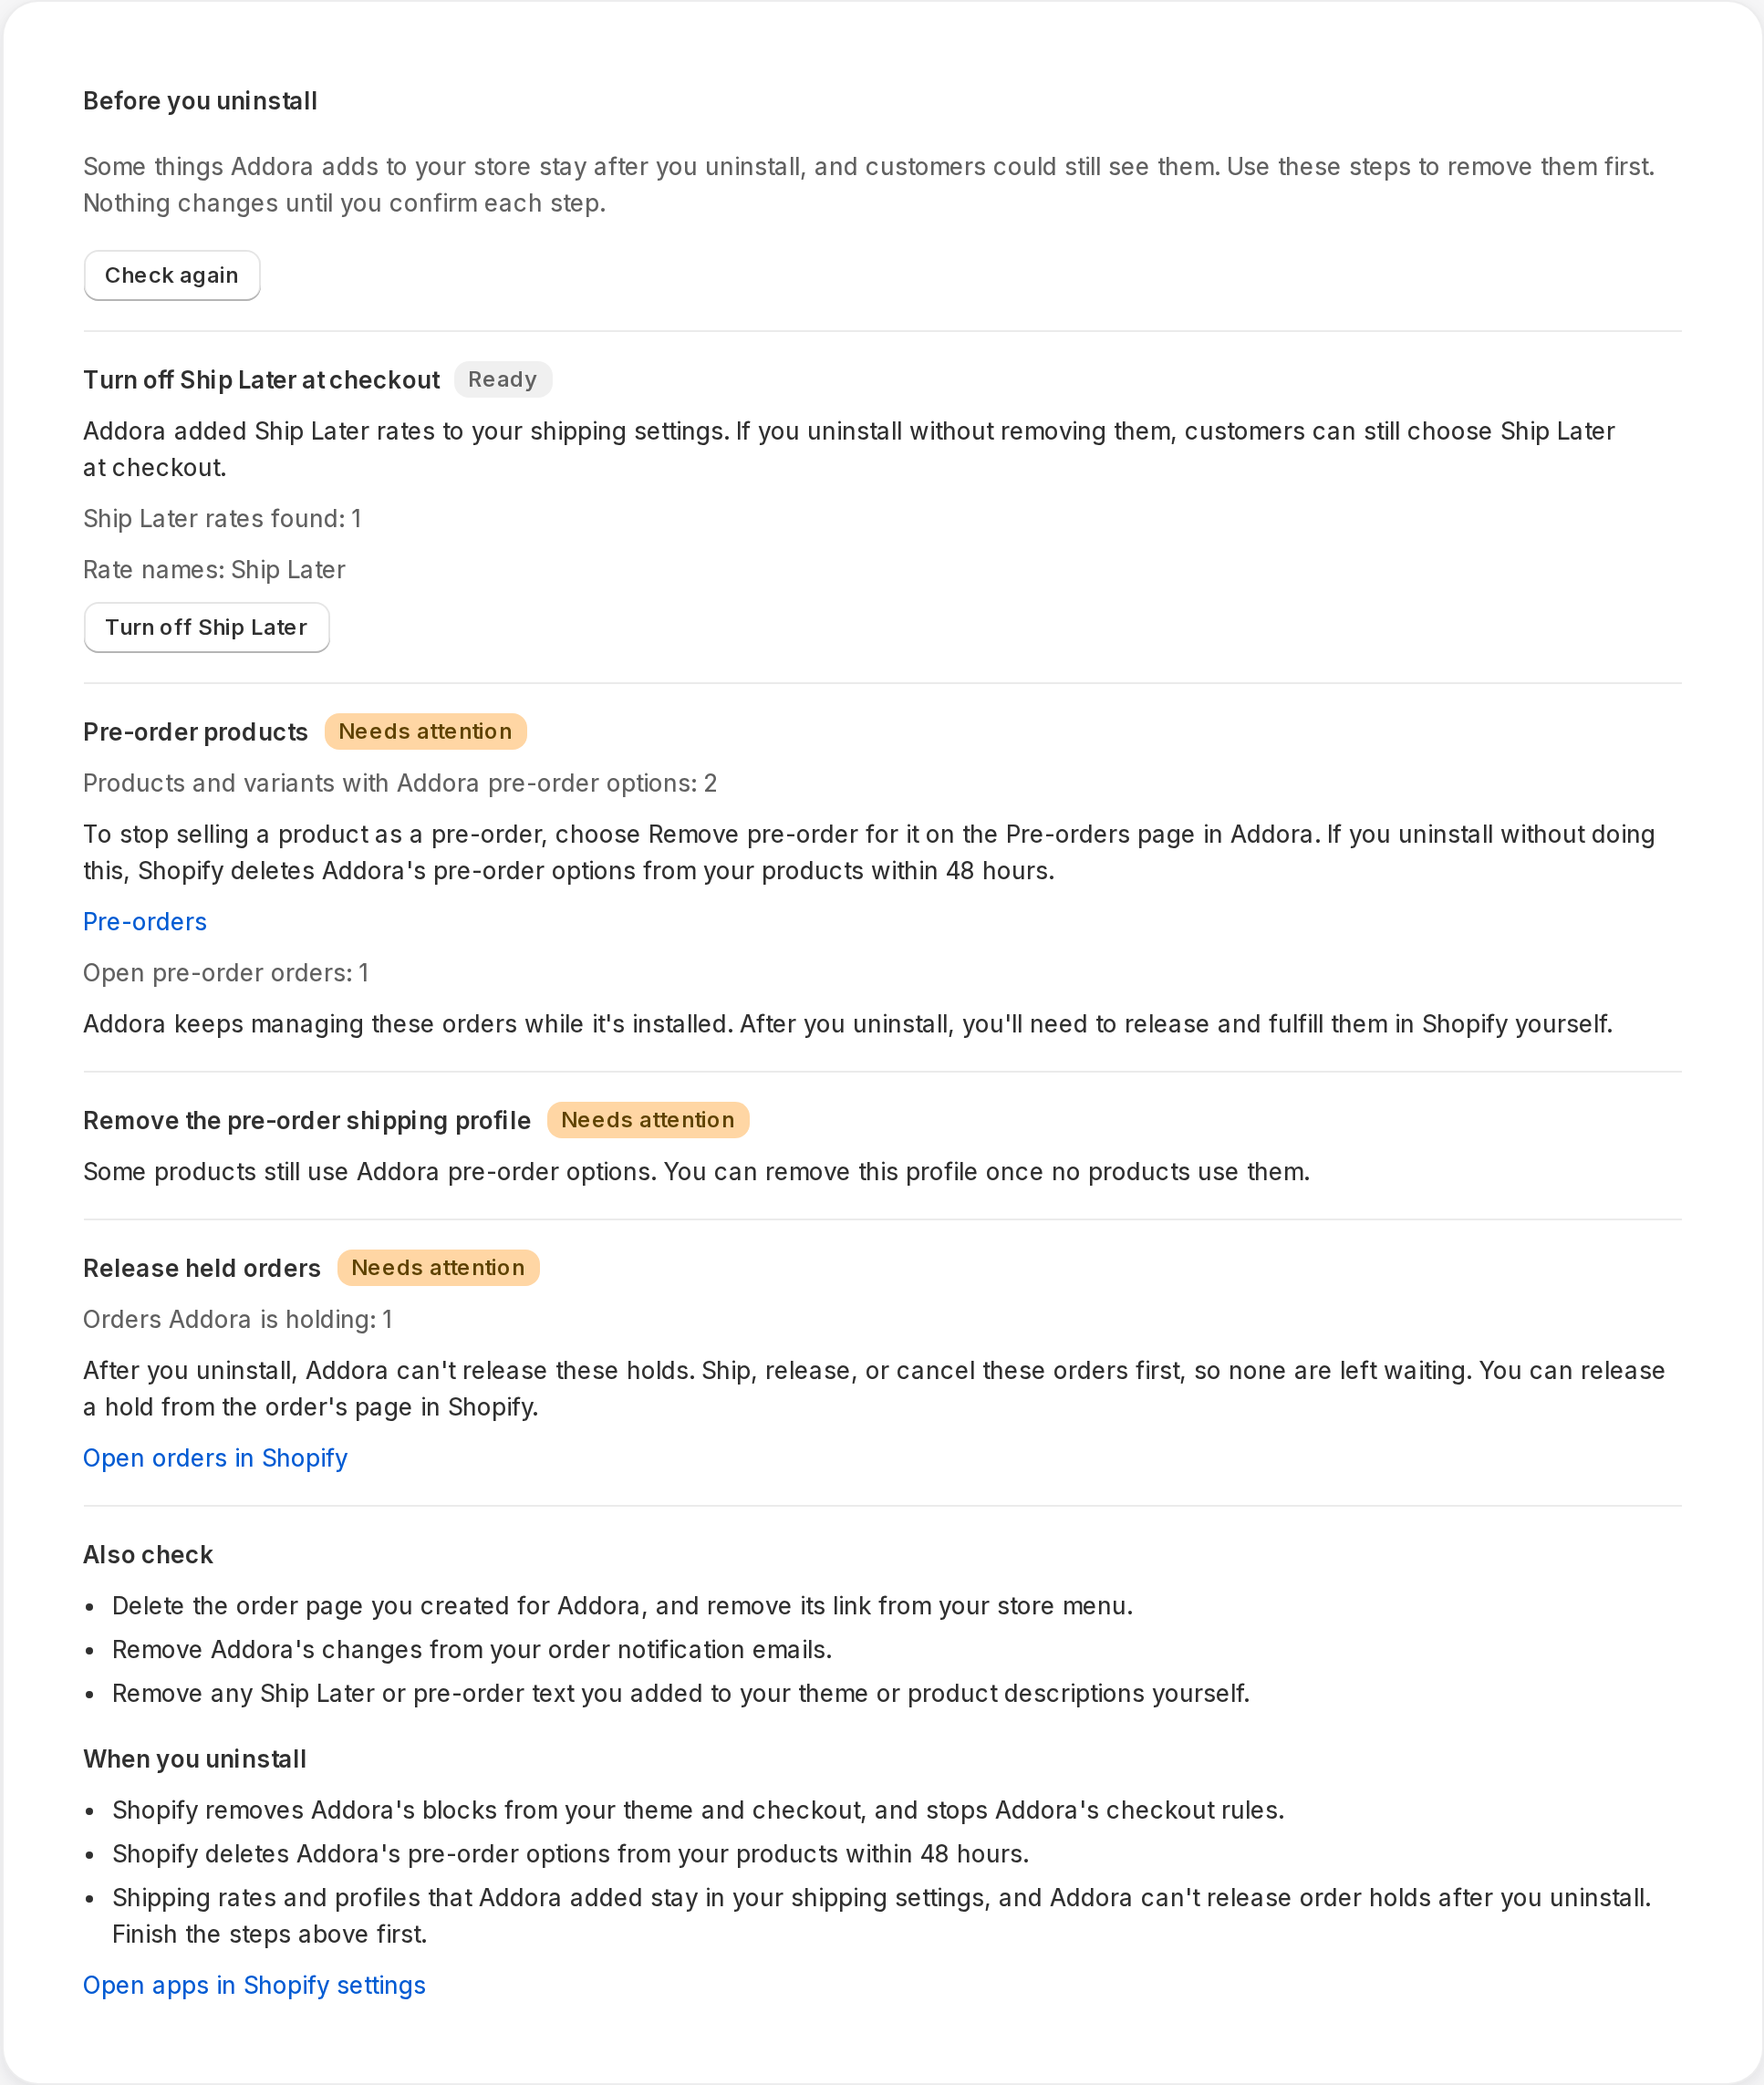Screen dimensions: 1764x2085
Task: Open the Pre-orders link
Action: (145, 921)
